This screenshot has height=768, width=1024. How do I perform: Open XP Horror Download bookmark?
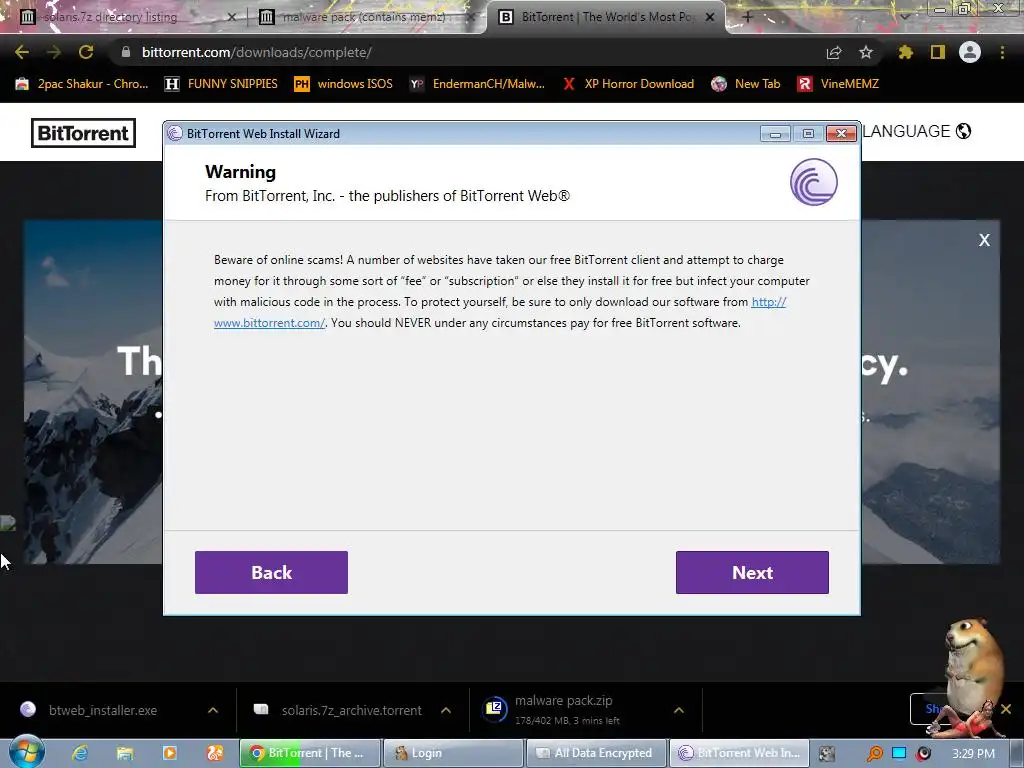click(628, 84)
